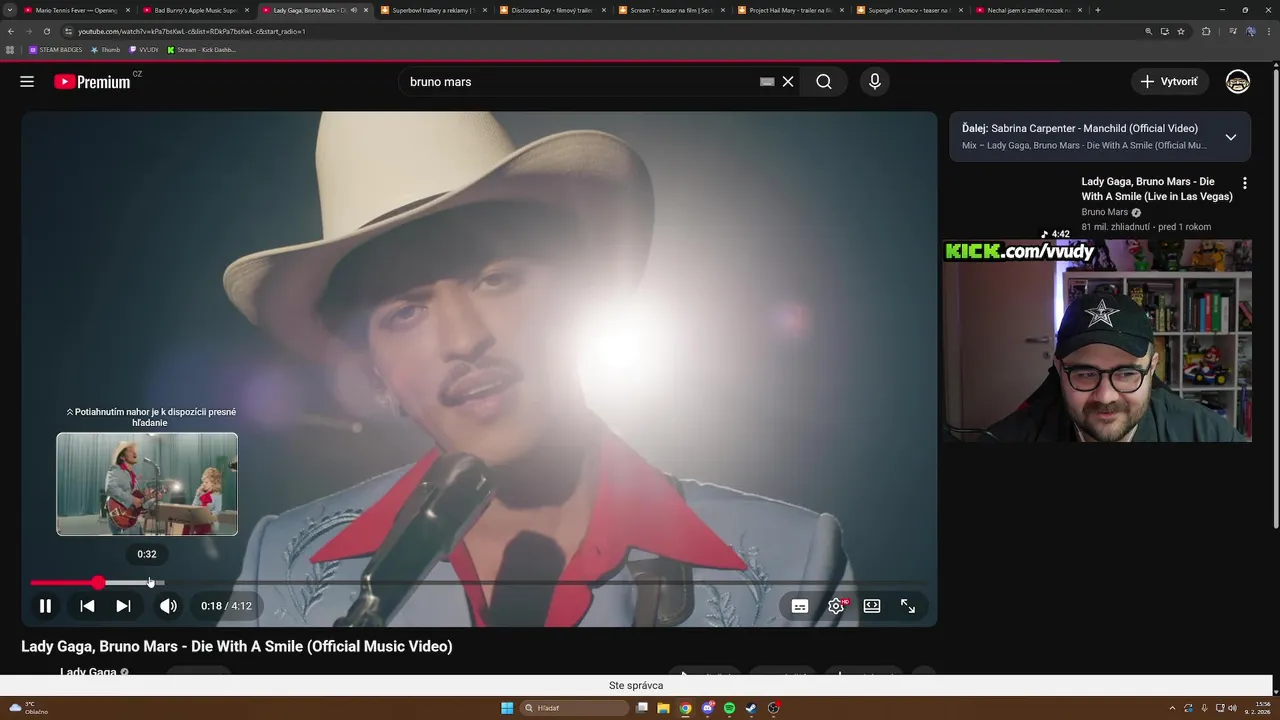1280x720 pixels.
Task: Open a new browser tab
Action: [x=1098, y=10]
